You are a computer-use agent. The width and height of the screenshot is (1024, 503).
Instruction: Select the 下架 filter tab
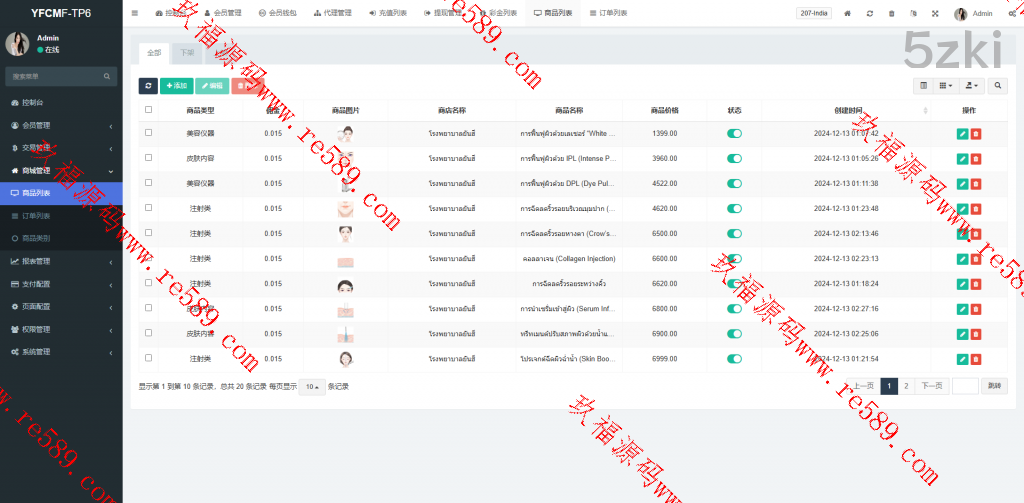point(186,52)
